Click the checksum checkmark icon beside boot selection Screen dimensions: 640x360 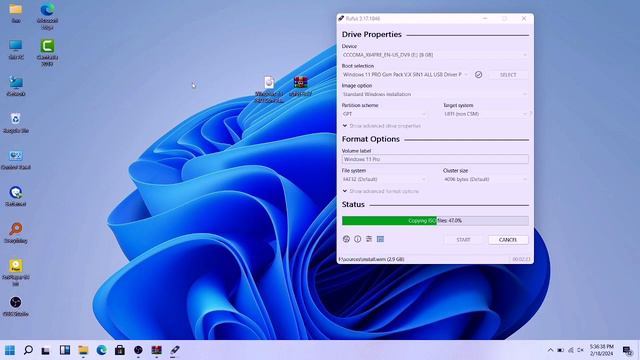coord(478,75)
